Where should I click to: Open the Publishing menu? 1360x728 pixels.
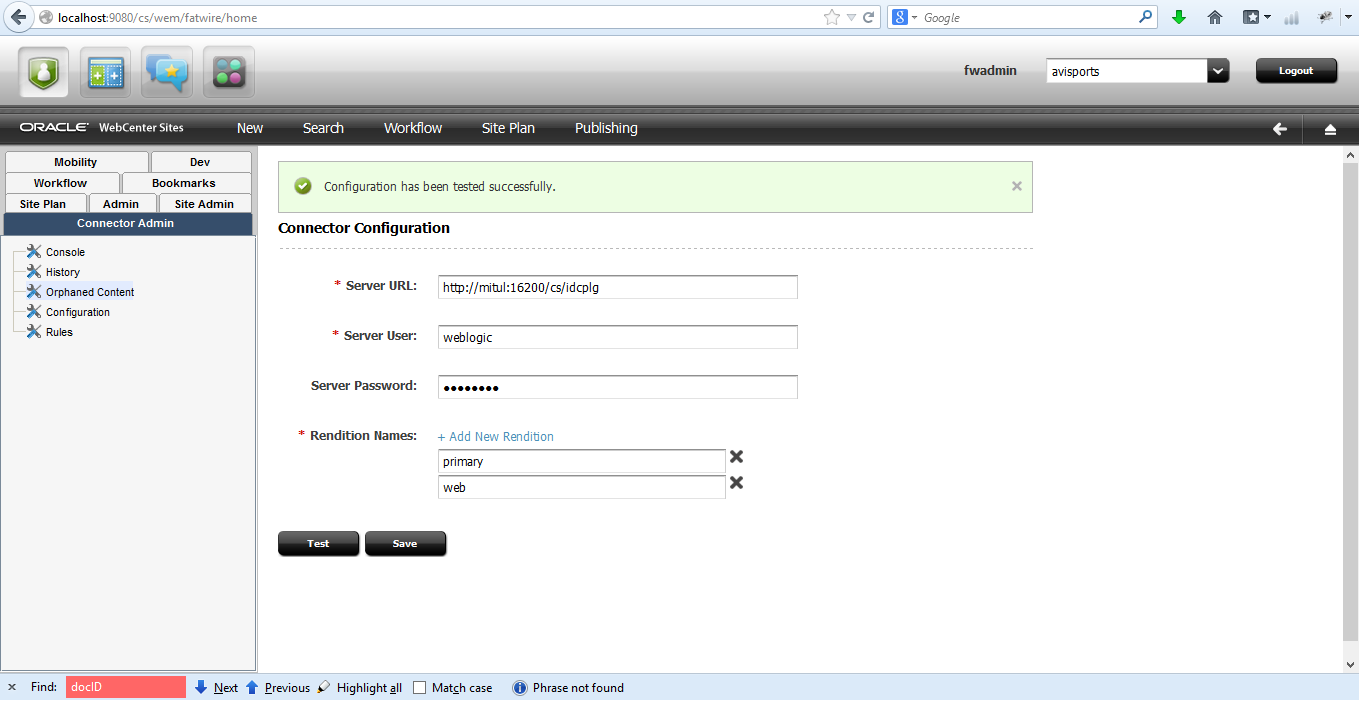(605, 128)
